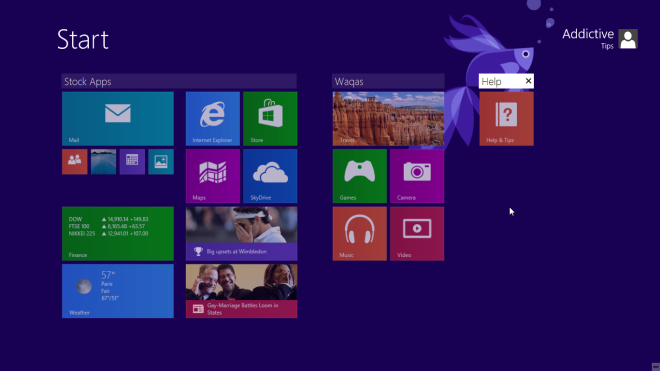Open Sports tile about Wimbledon upsets
Image resolution: width=660 pixels, height=371 pixels.
tap(241, 234)
